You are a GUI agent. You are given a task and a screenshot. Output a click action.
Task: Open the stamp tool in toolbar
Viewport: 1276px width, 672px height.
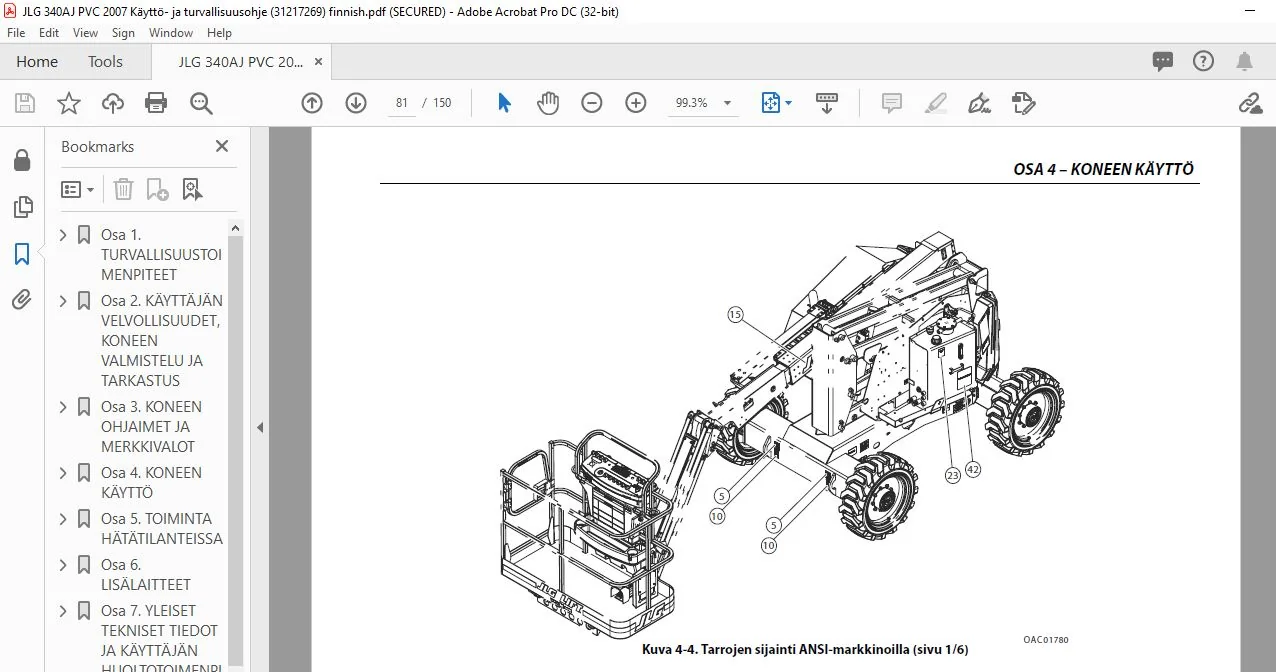(1023, 103)
